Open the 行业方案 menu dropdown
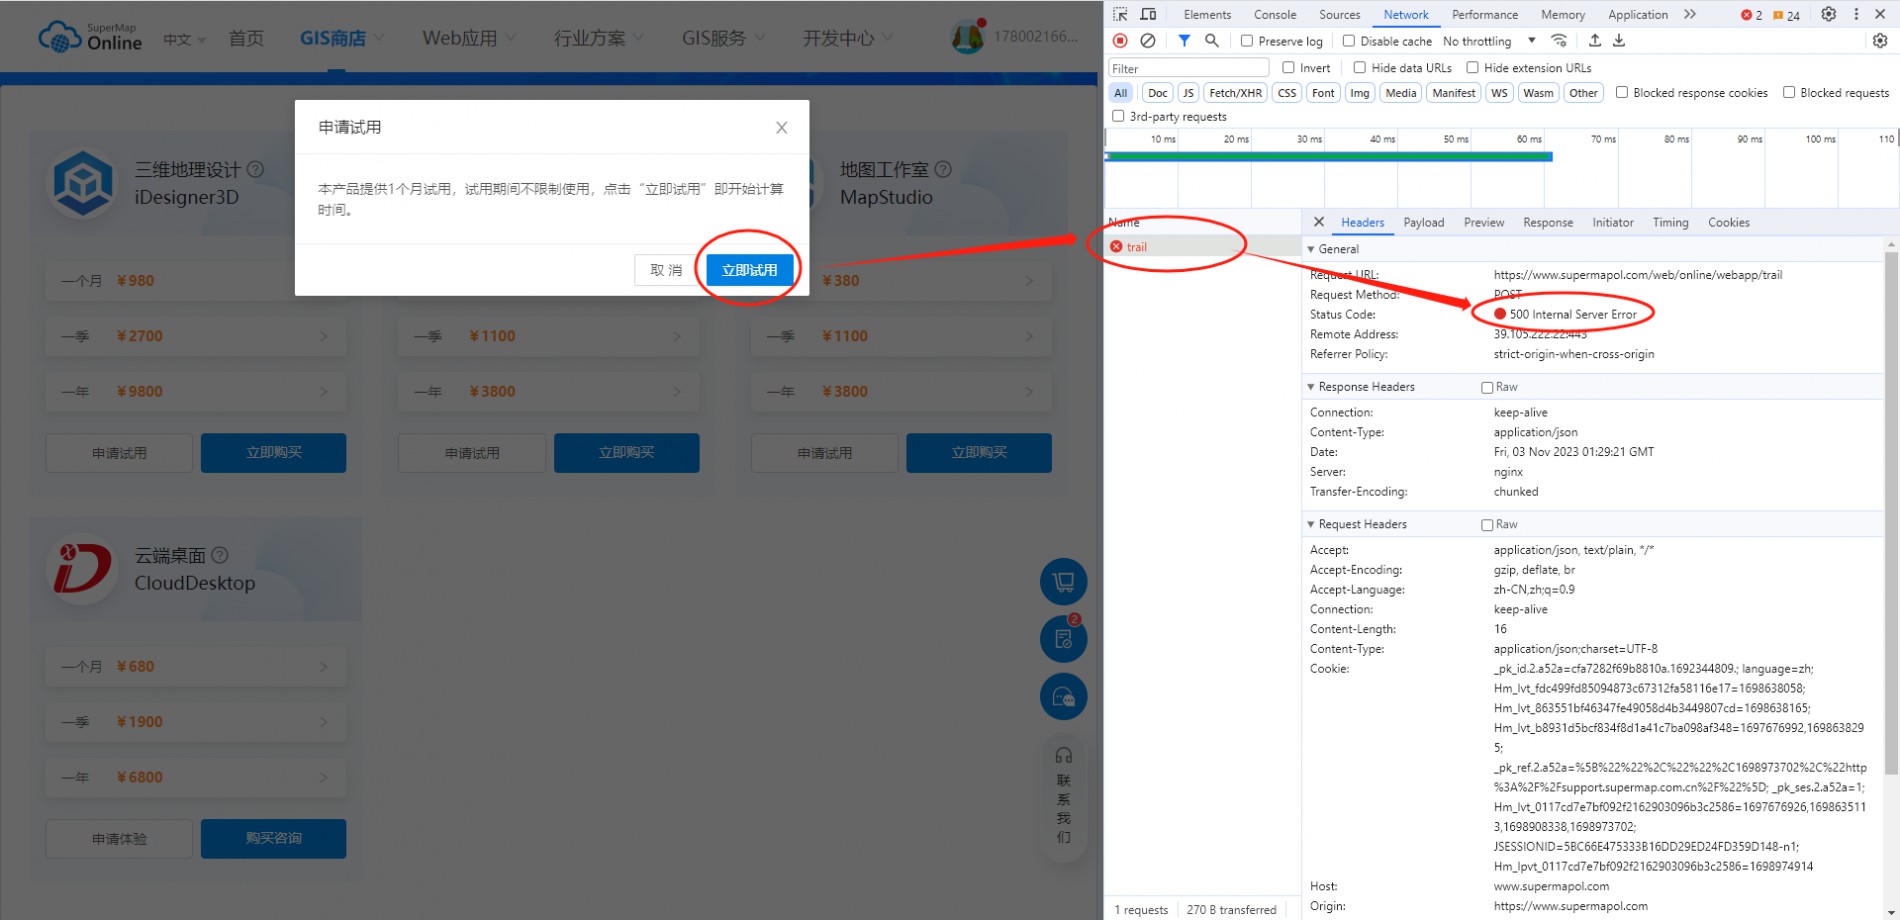 [x=598, y=38]
